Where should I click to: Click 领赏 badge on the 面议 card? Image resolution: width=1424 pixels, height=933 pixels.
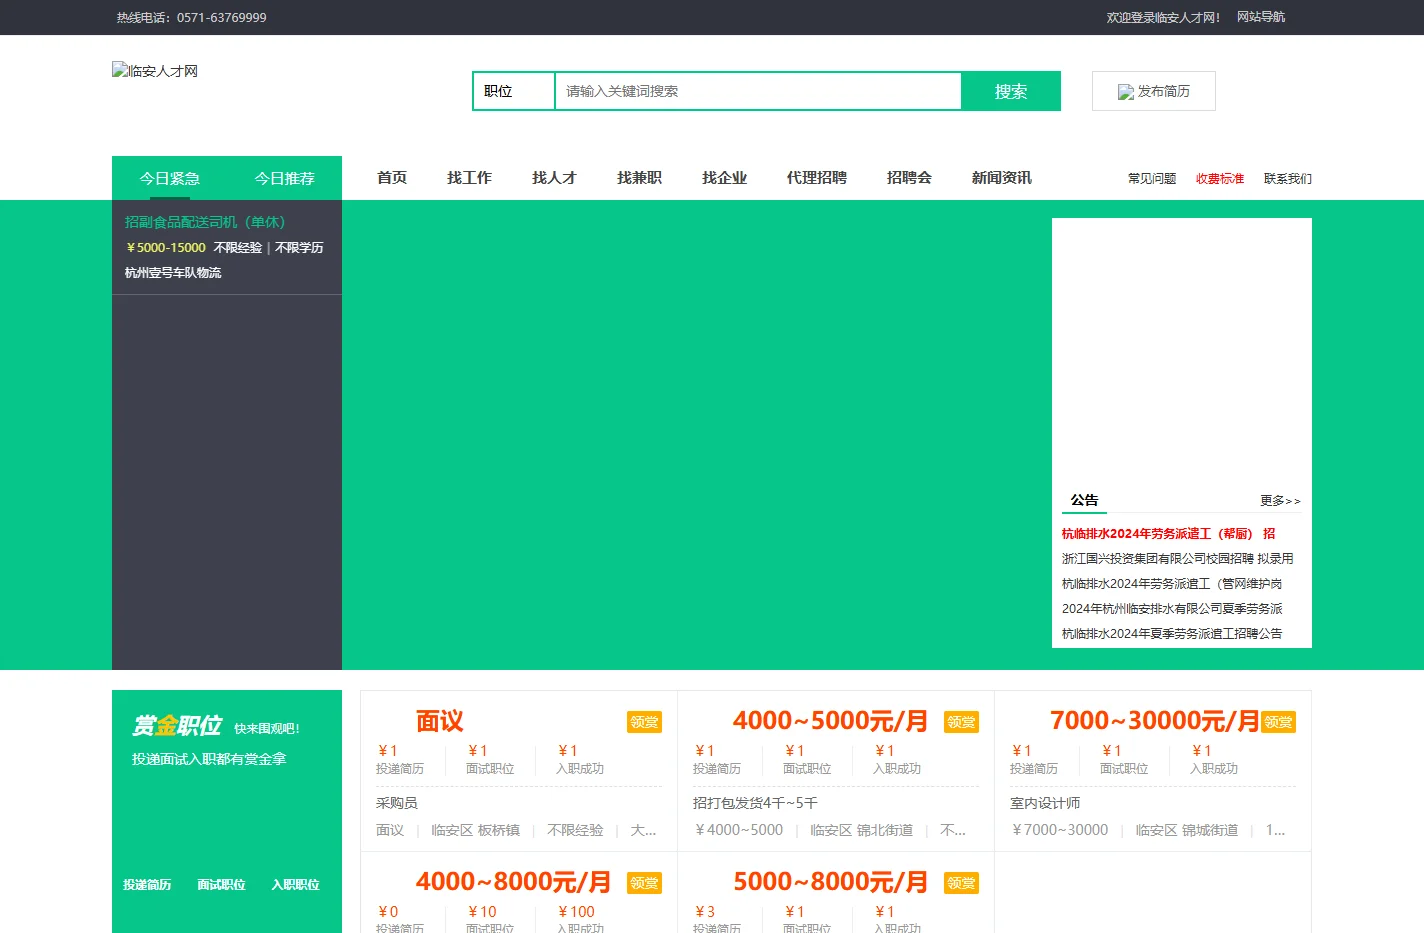pos(644,722)
